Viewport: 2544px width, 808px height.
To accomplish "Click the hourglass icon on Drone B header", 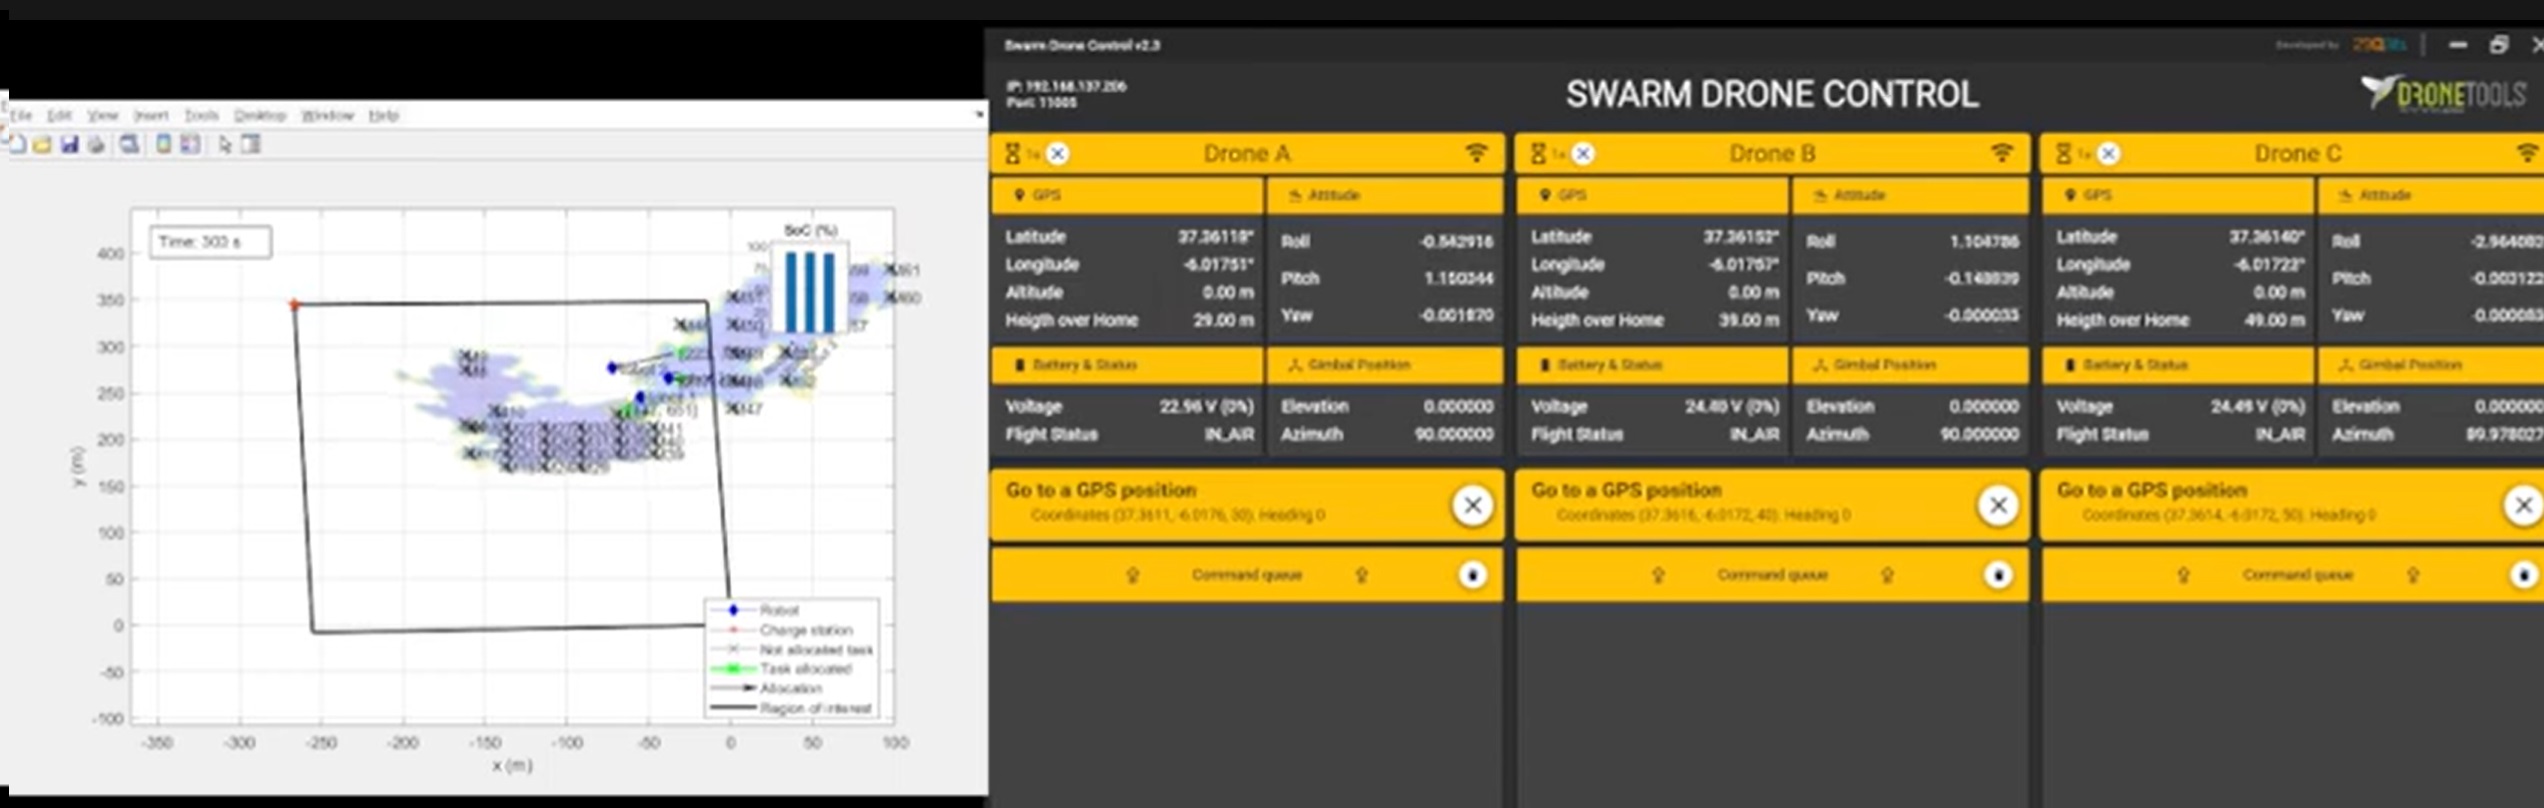I will (x=1538, y=154).
